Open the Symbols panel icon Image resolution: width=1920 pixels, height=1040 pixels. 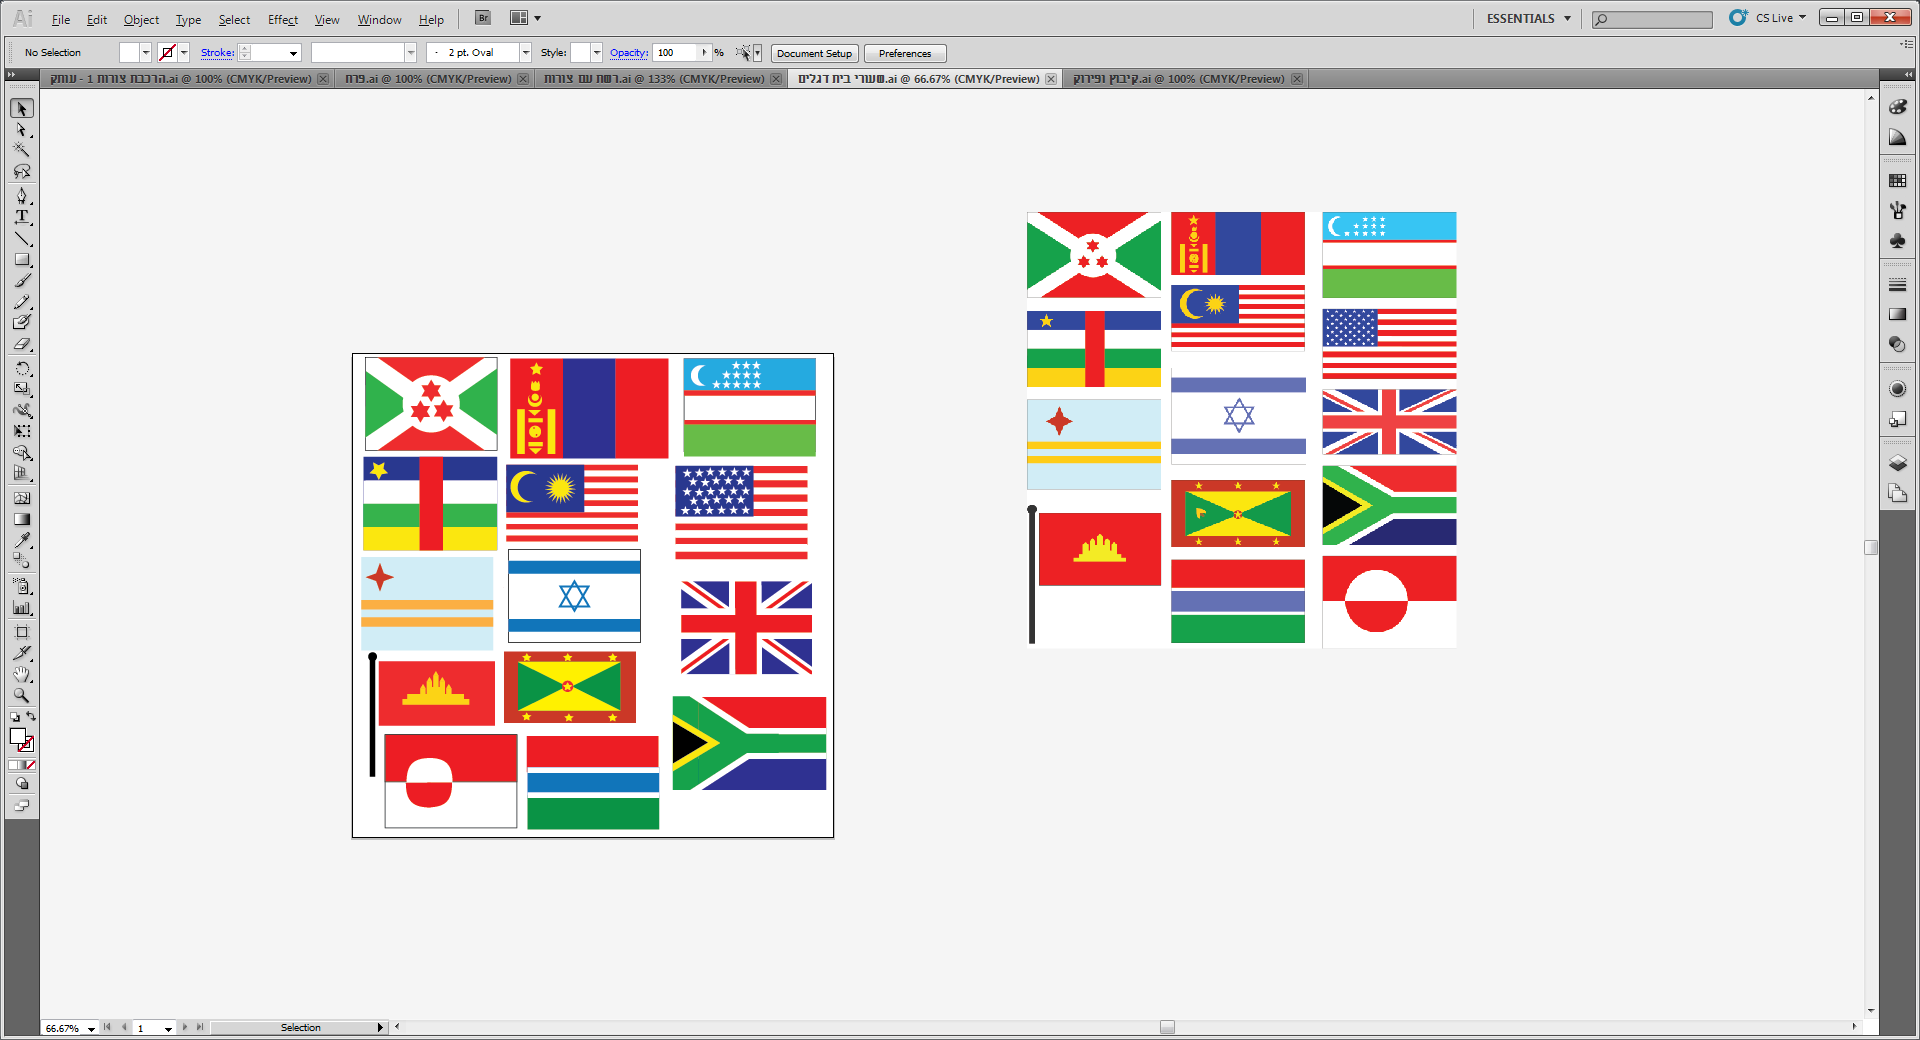1897,241
